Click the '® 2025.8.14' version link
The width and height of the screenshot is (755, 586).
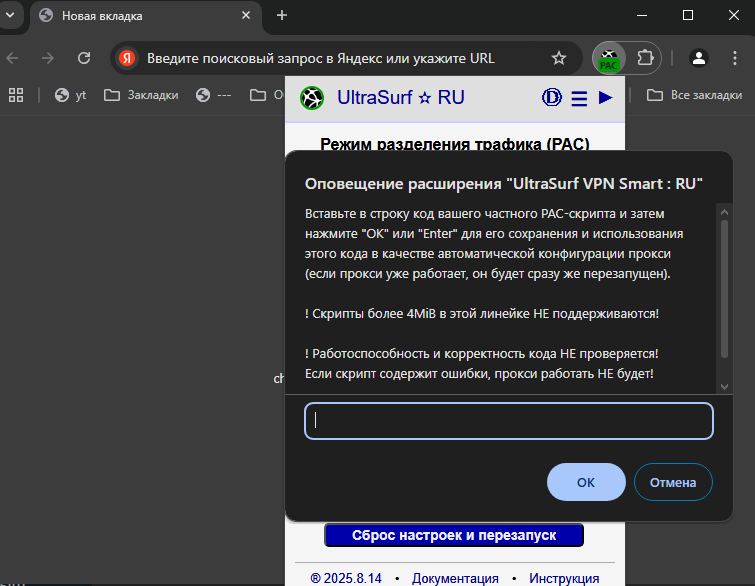(346, 578)
